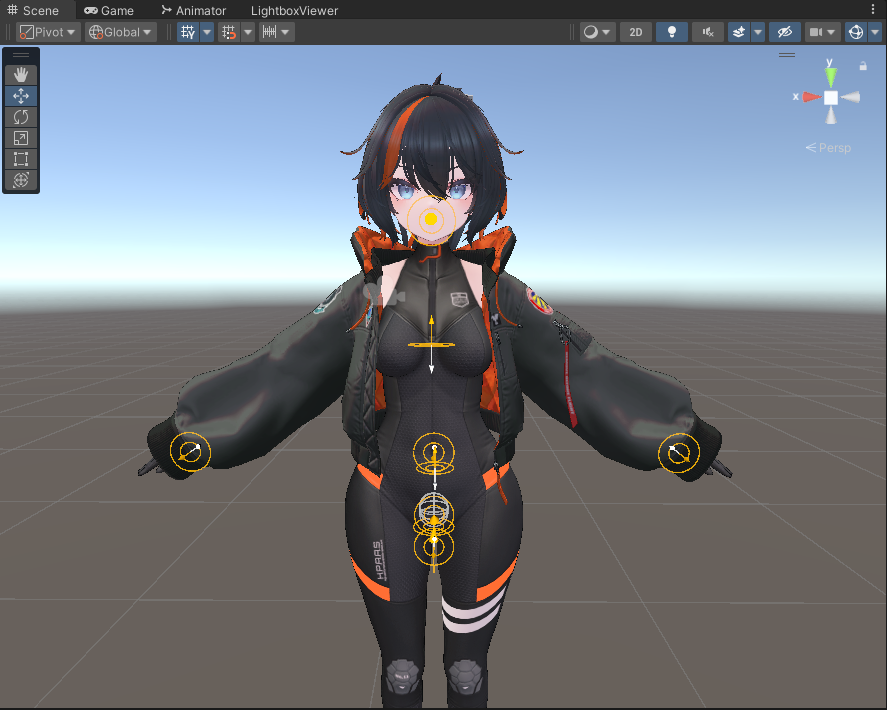This screenshot has height=710, width=887.
Task: Toggle the orientation gizmo rotation lock
Action: 863,66
